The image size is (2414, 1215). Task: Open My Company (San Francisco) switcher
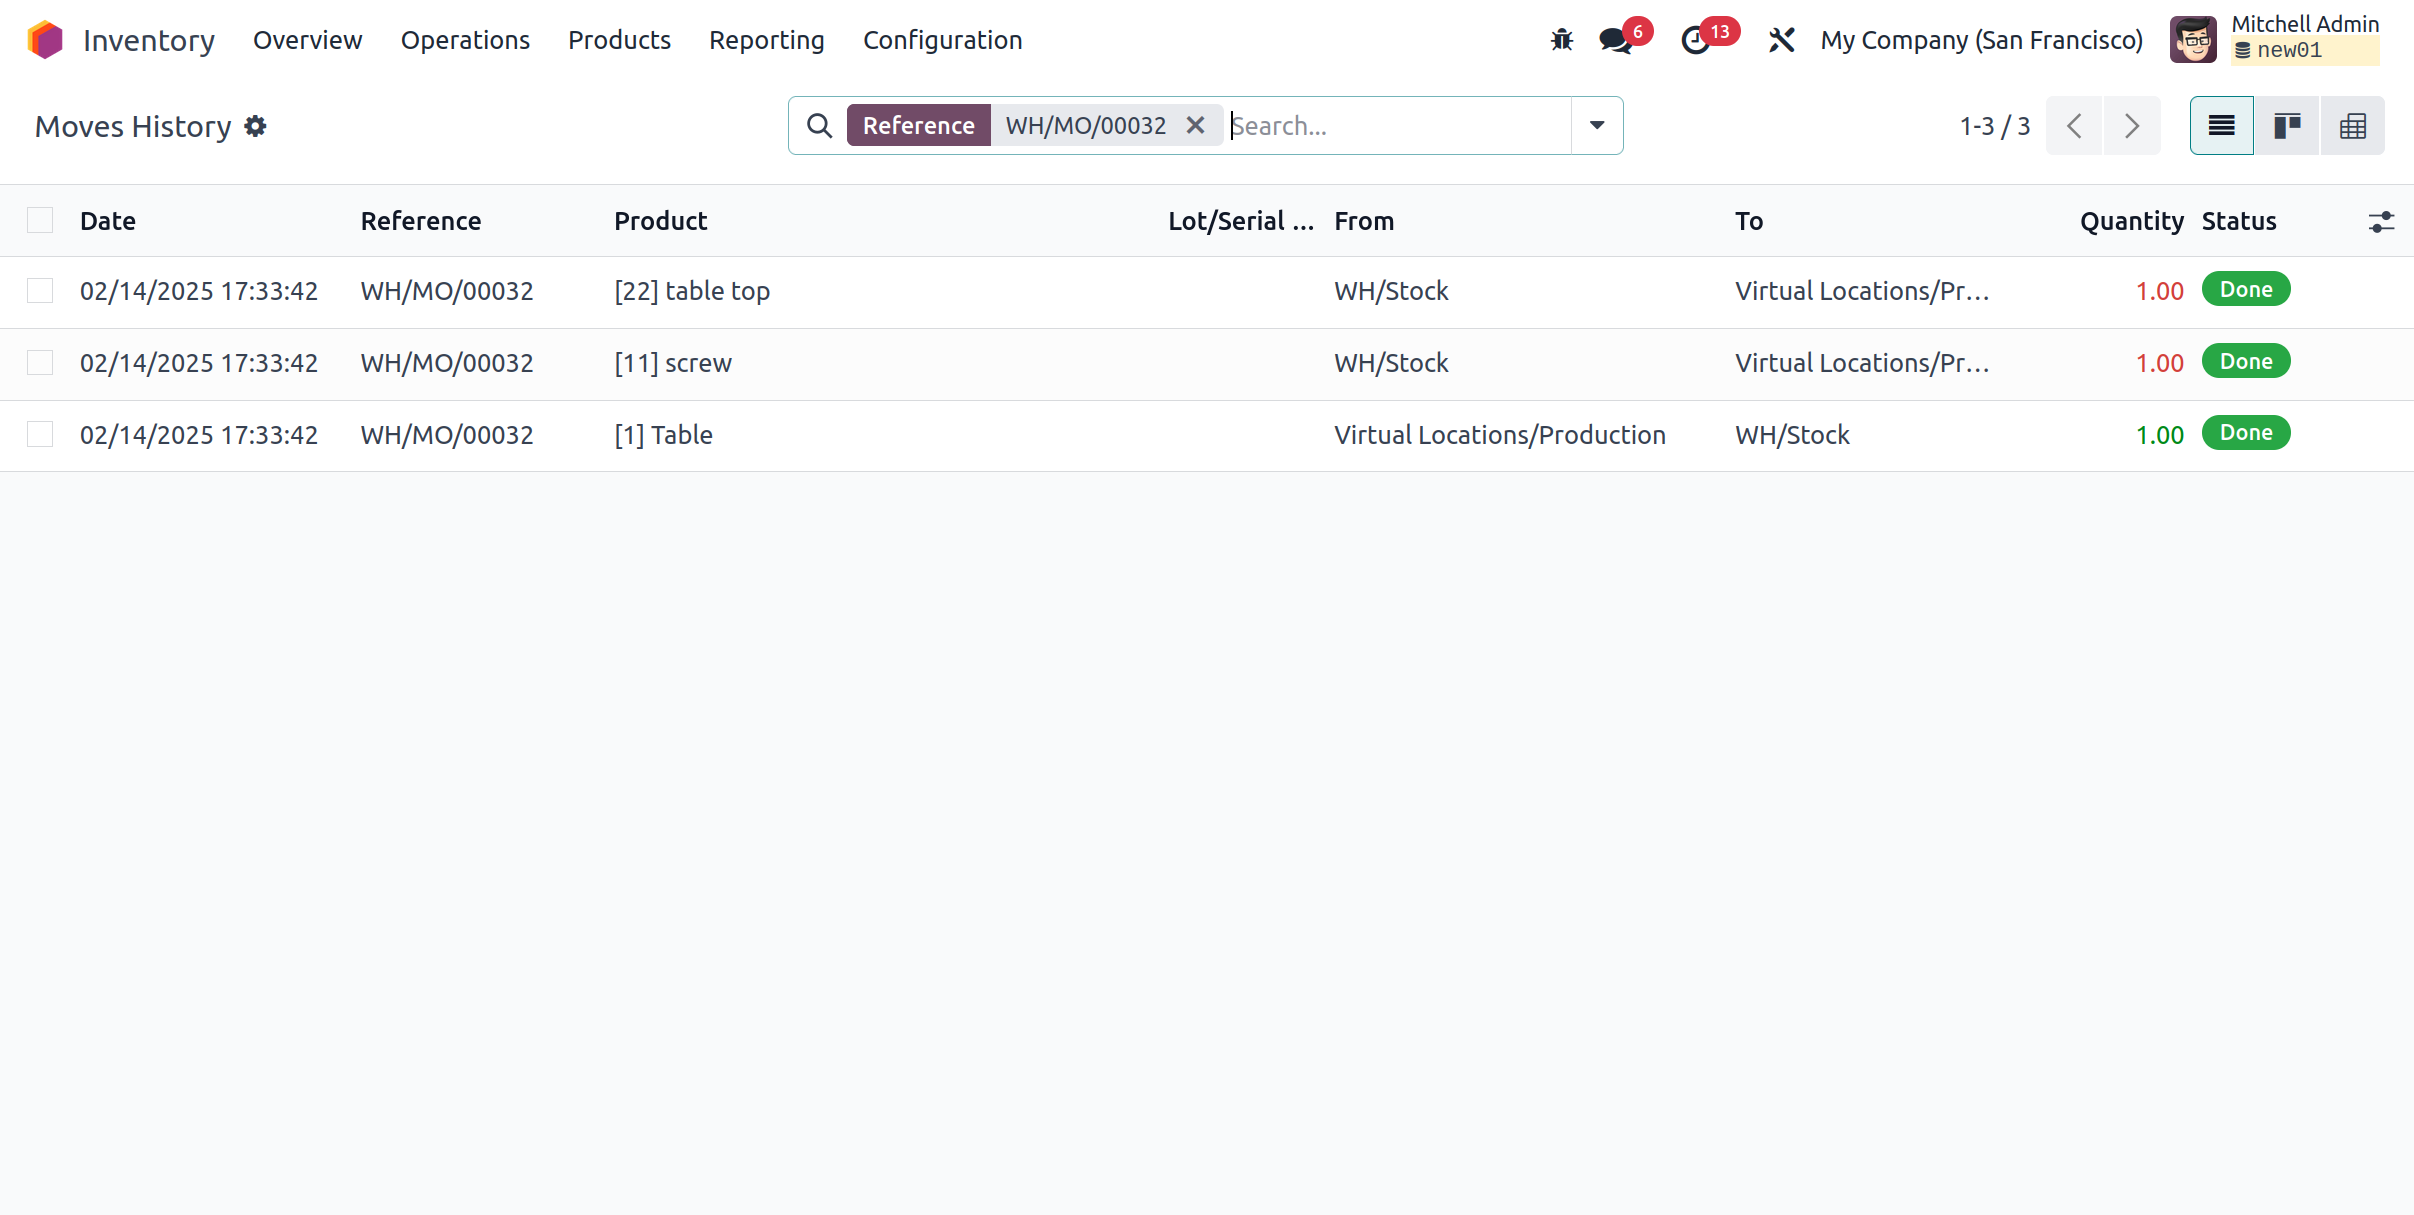pyautogui.click(x=1981, y=40)
